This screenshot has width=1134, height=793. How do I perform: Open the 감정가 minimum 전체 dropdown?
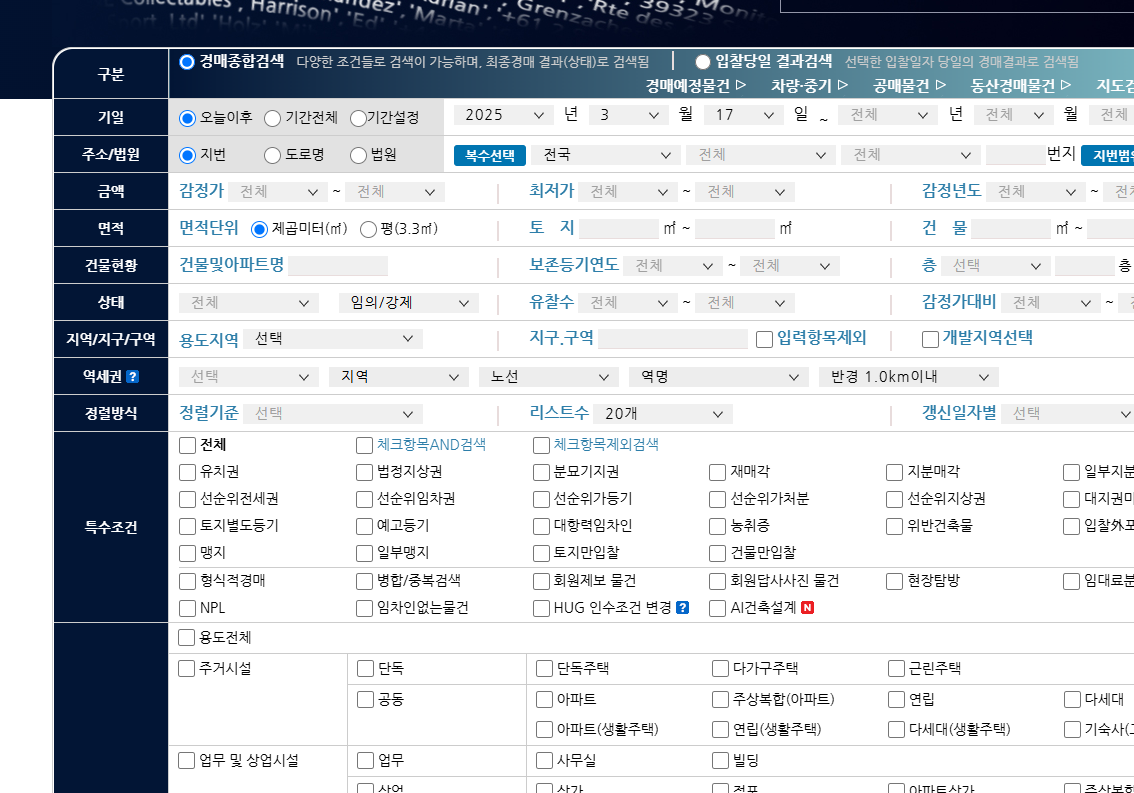click(x=278, y=192)
